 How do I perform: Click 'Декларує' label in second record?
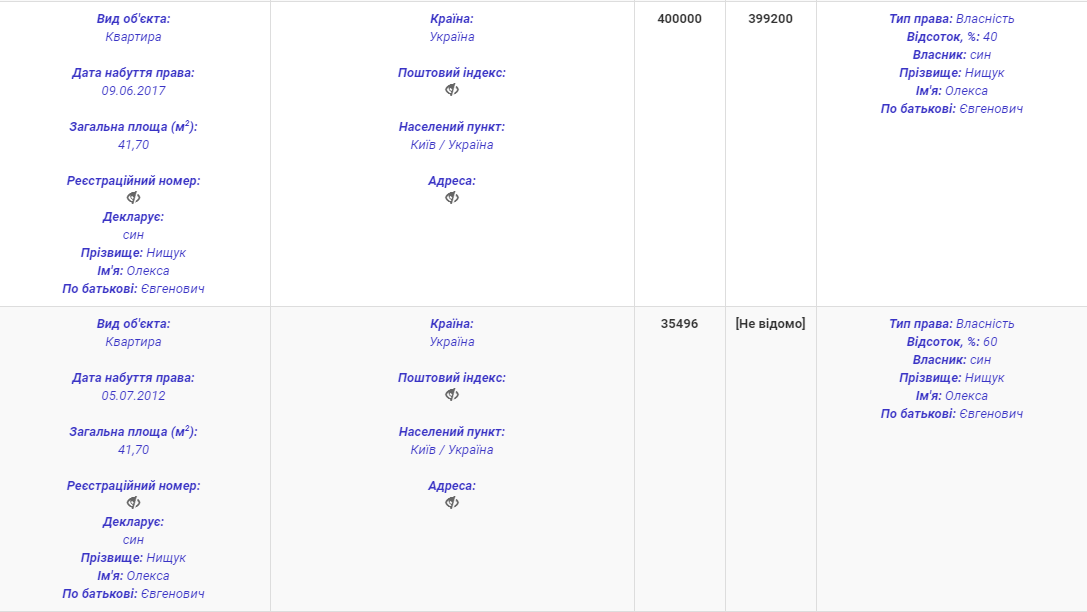133,522
